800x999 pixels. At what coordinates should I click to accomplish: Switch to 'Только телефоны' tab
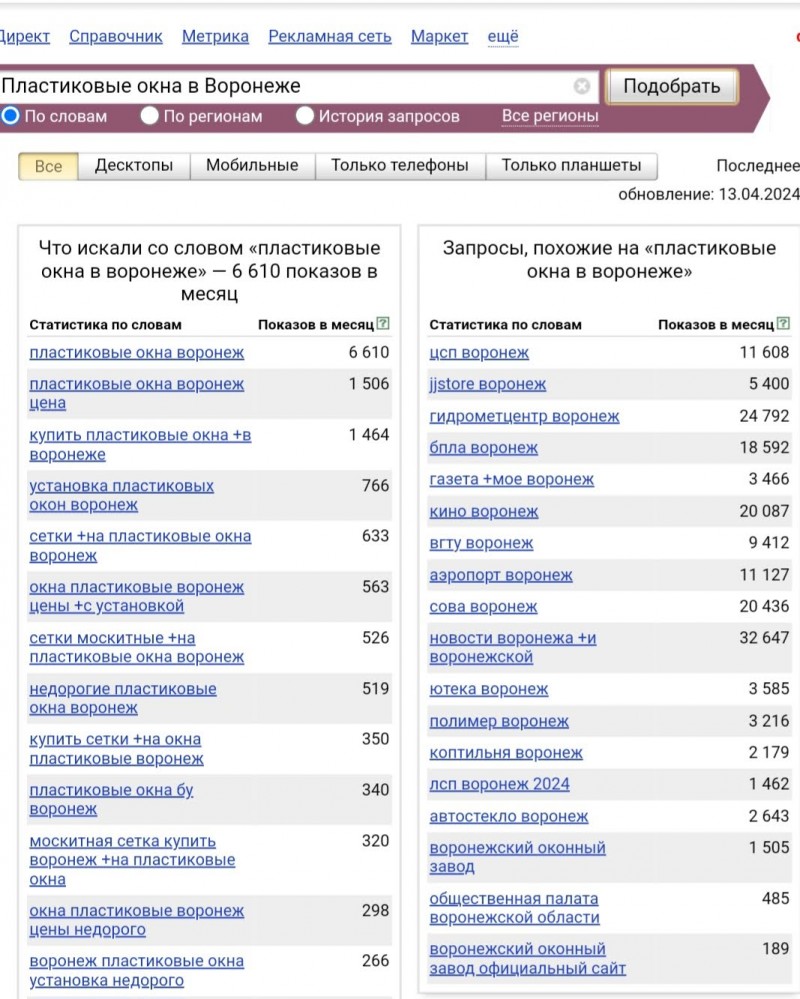tap(400, 166)
